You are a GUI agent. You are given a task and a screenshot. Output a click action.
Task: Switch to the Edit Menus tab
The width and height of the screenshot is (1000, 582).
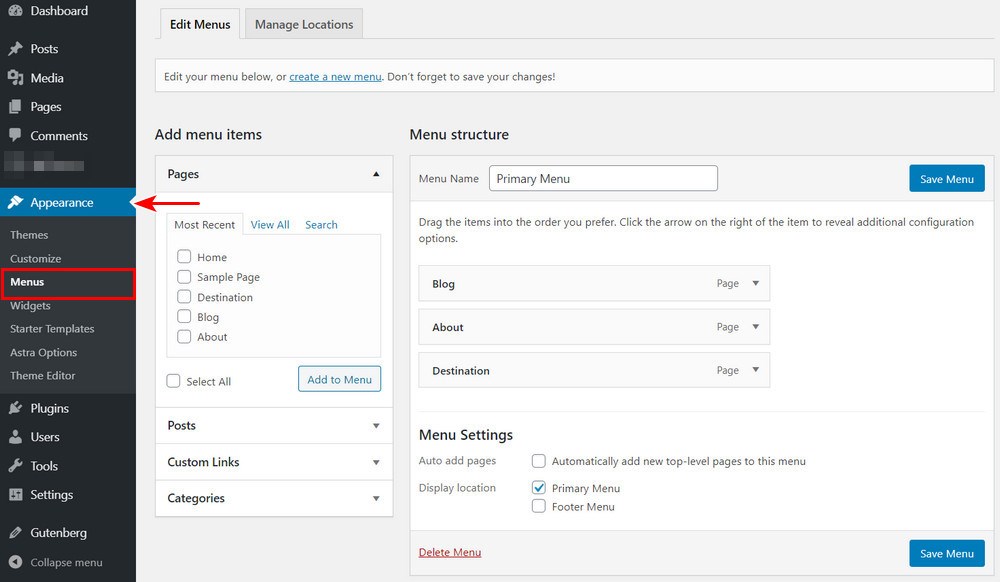[x=200, y=24]
